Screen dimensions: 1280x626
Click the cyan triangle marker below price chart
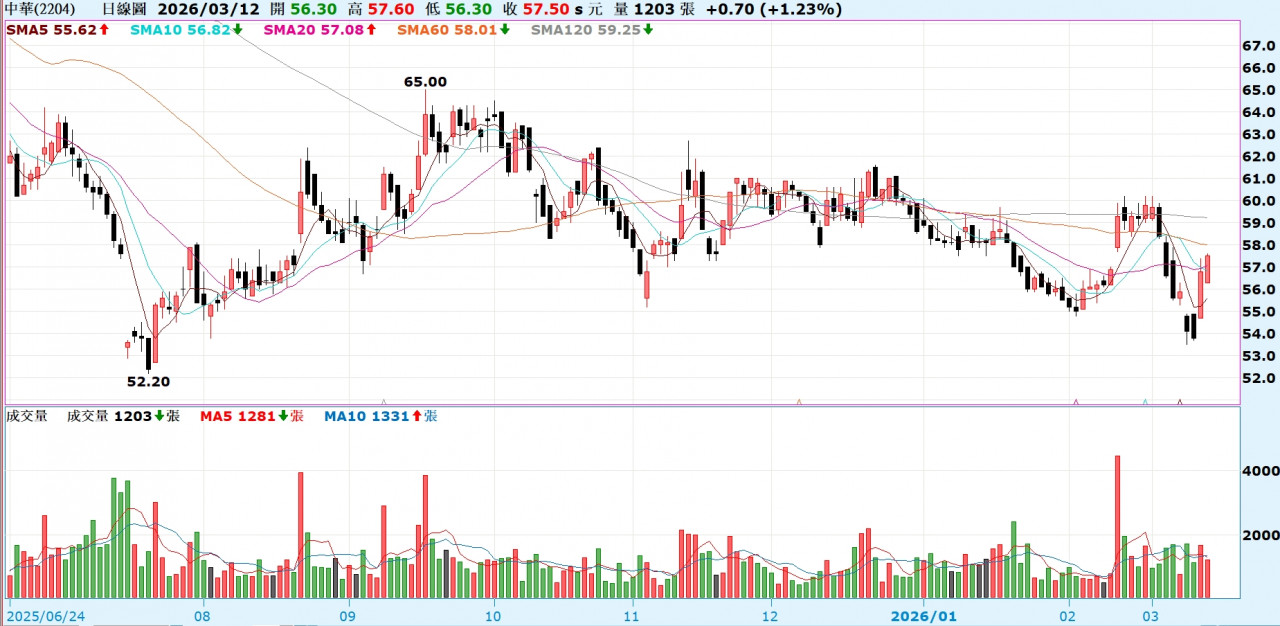pos(1145,402)
